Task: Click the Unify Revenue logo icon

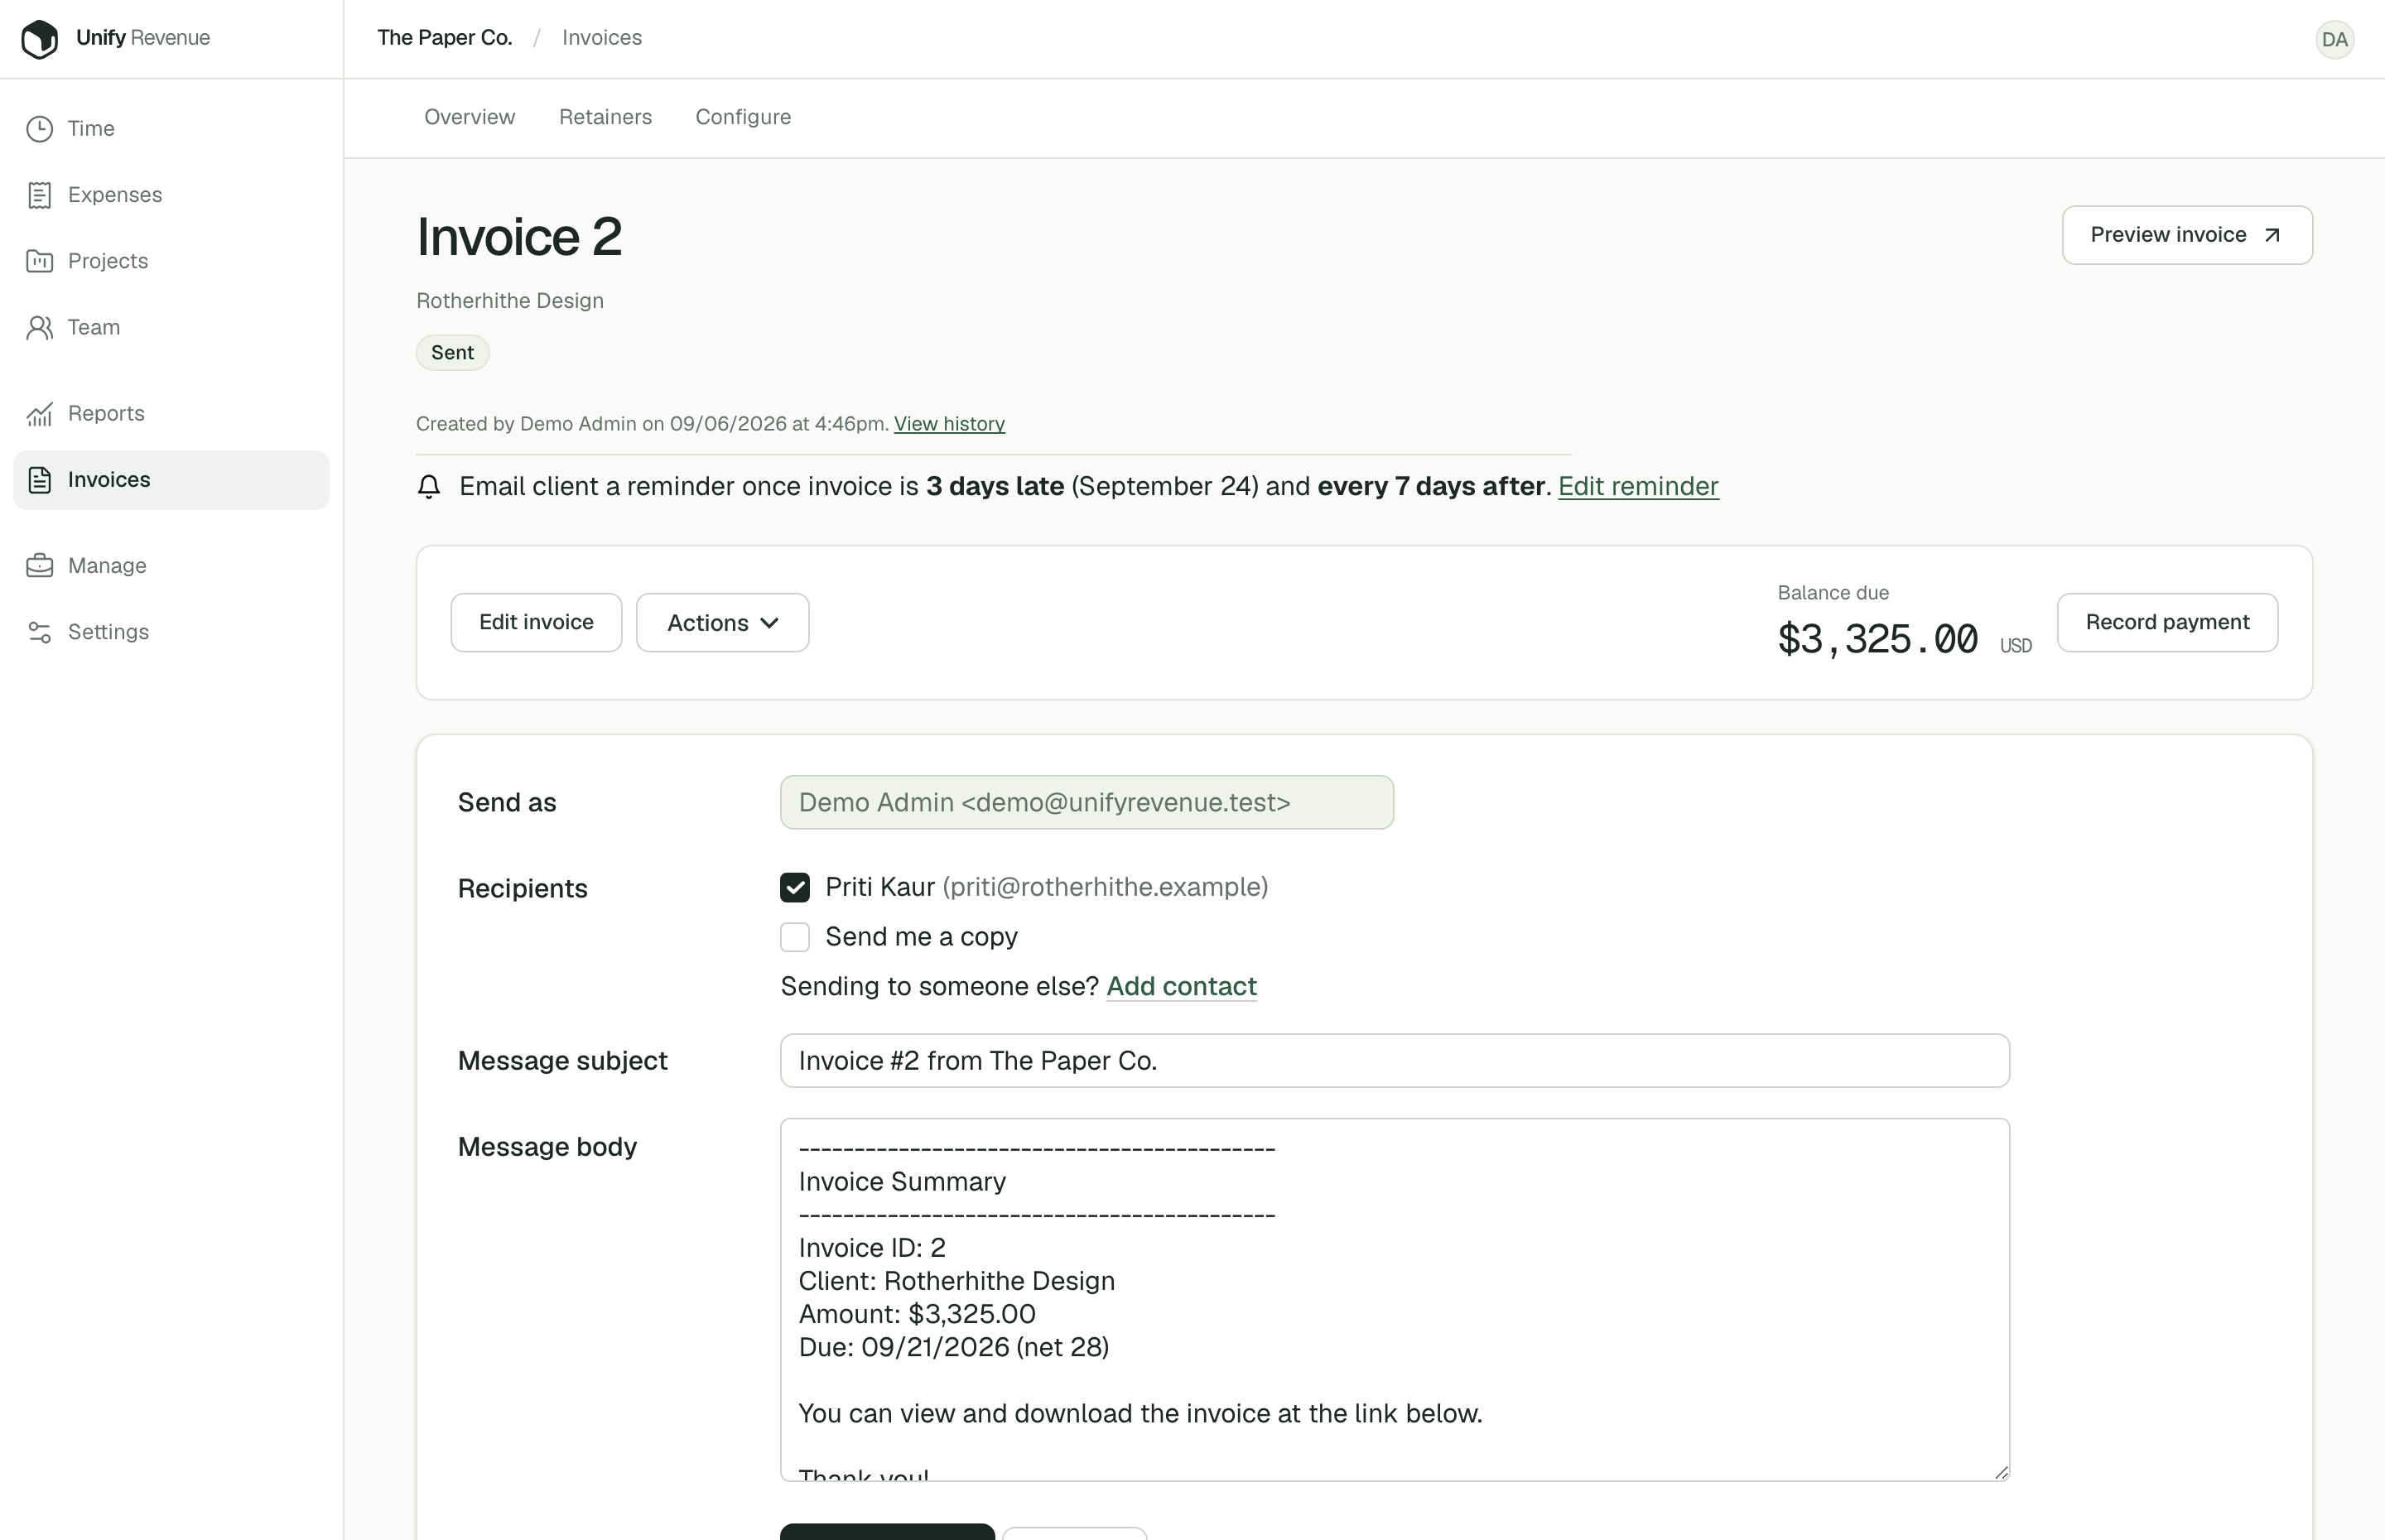Action: pos(39,39)
